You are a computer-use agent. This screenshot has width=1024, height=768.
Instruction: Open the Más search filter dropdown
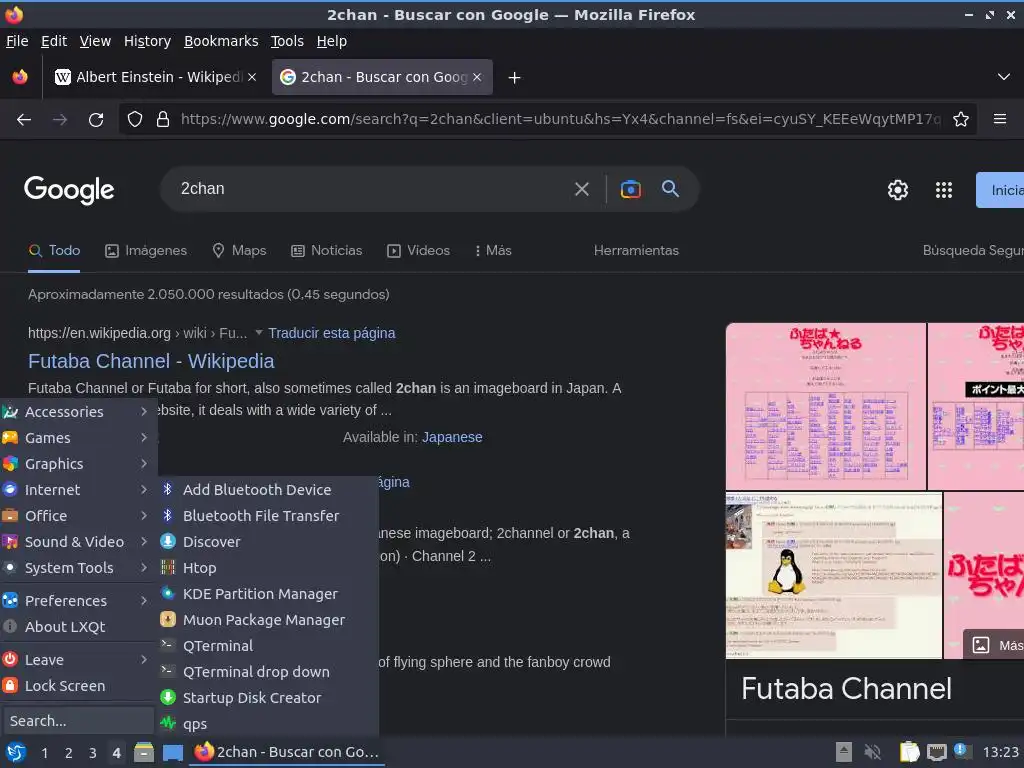pos(493,251)
